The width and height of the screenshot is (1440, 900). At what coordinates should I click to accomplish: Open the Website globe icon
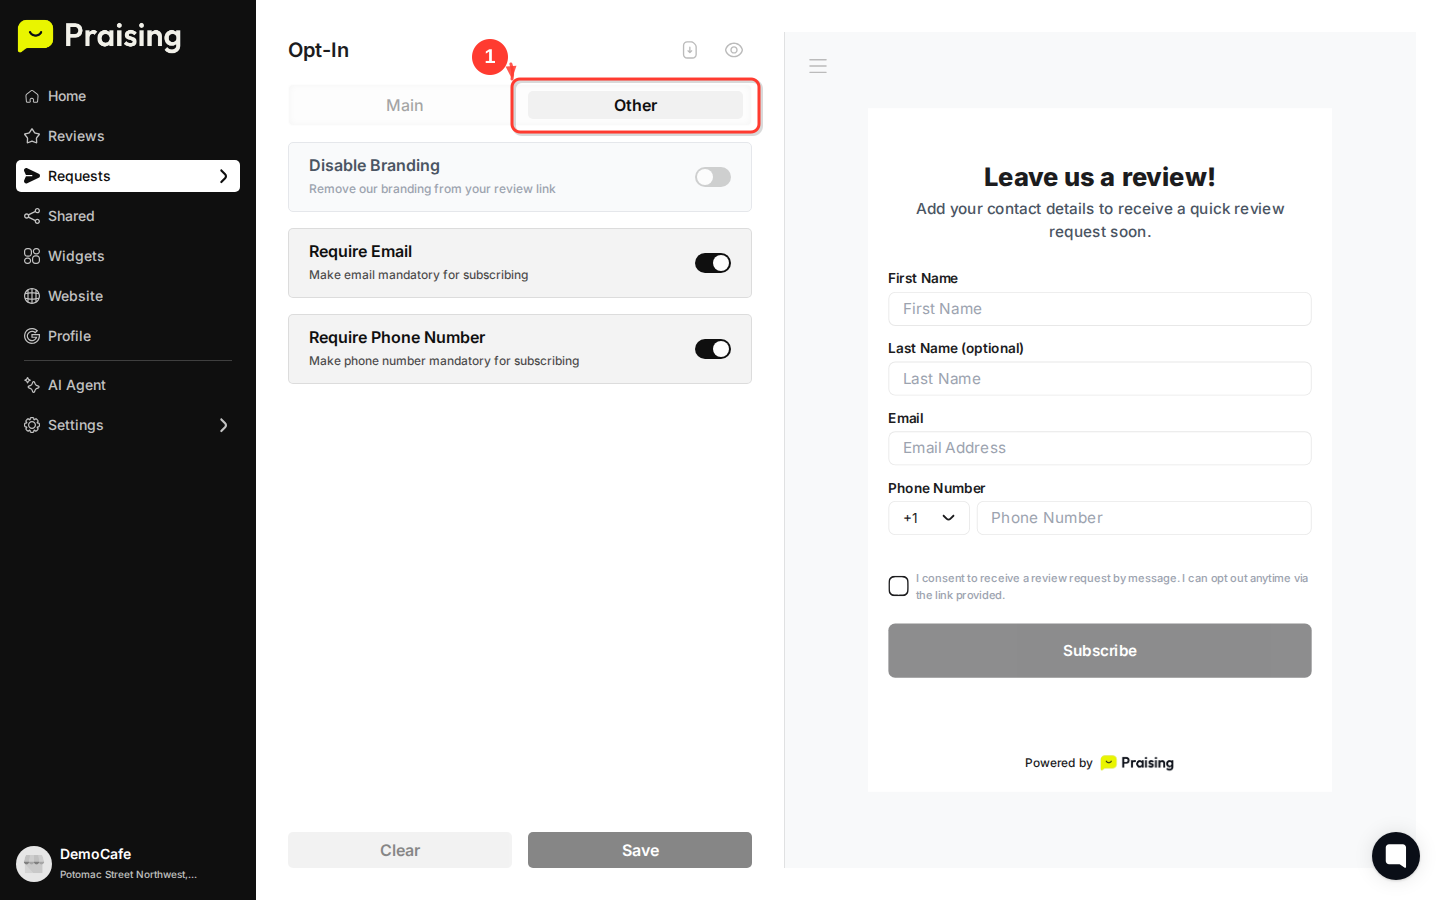point(31,296)
